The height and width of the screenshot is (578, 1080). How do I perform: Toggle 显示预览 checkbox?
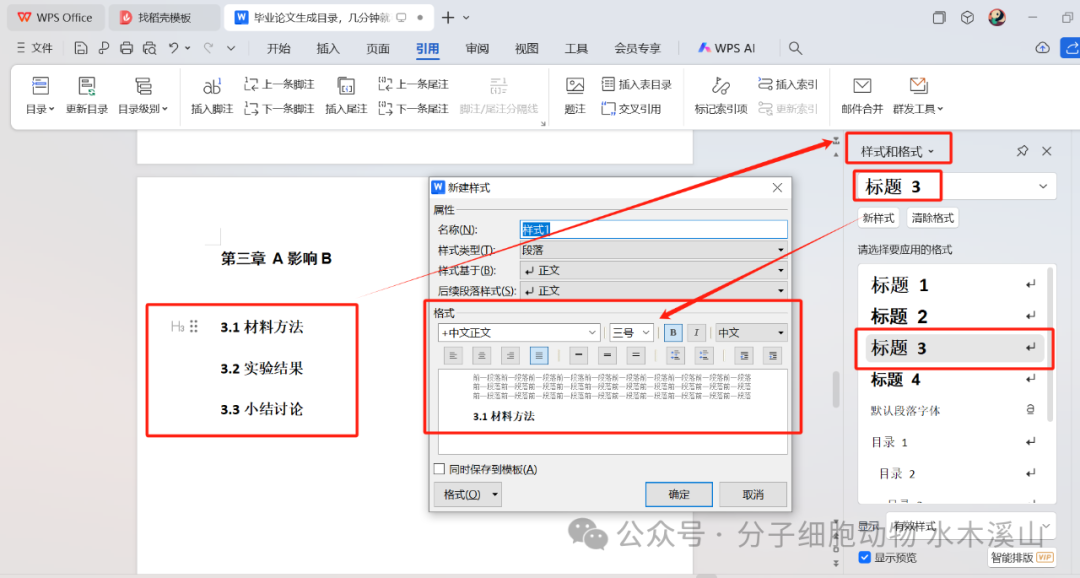pos(864,557)
